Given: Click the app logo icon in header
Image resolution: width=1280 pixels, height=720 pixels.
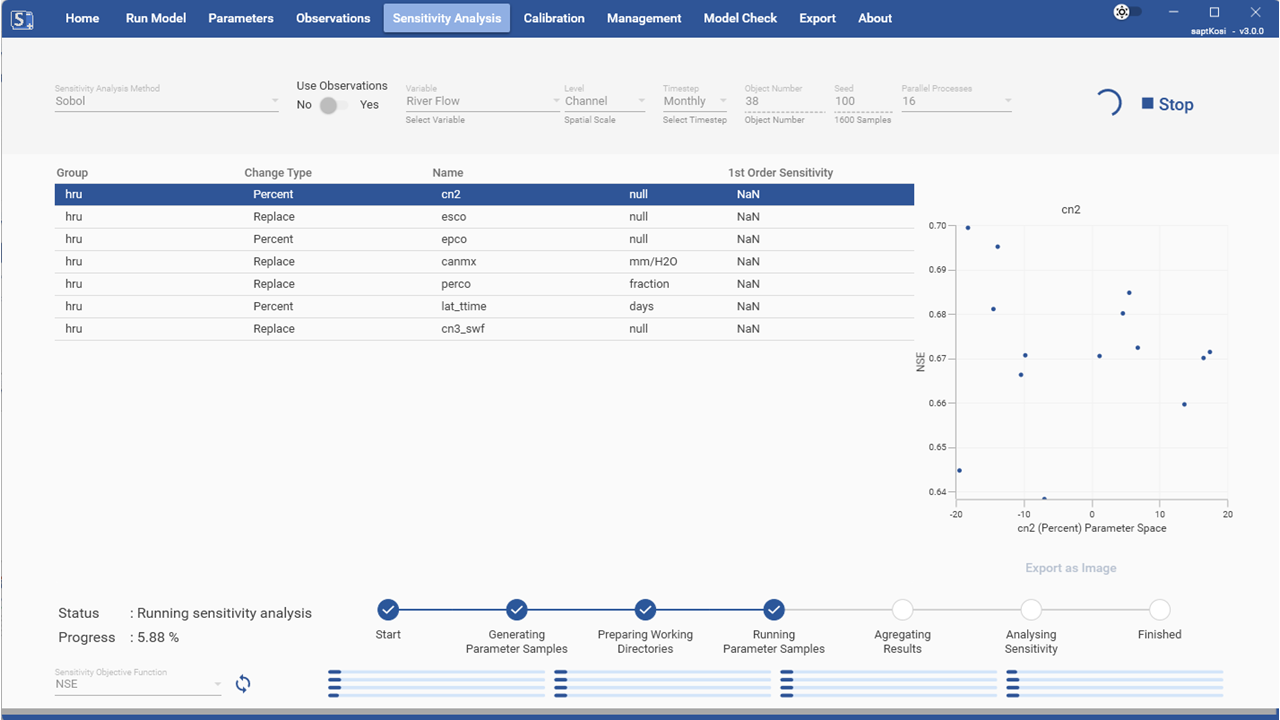Looking at the screenshot, I should pyautogui.click(x=21, y=18).
